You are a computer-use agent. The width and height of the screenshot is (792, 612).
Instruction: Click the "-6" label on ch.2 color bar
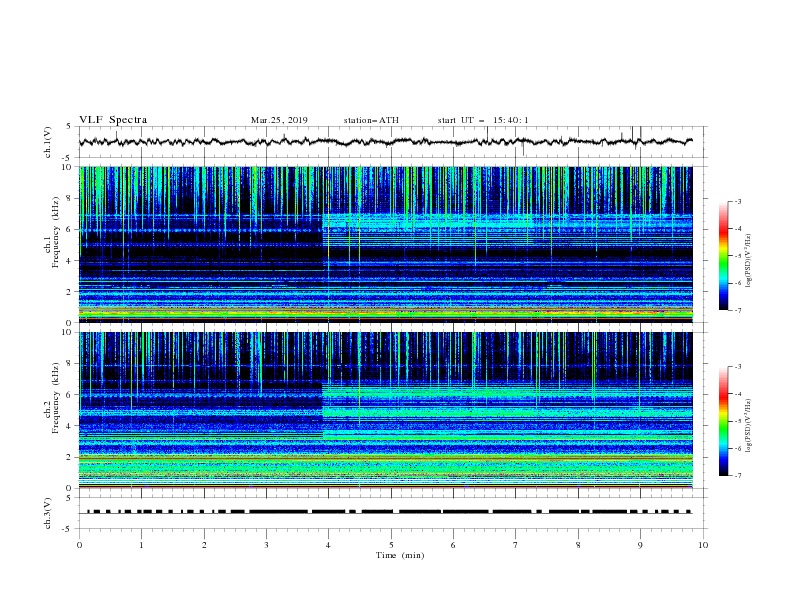(738, 448)
